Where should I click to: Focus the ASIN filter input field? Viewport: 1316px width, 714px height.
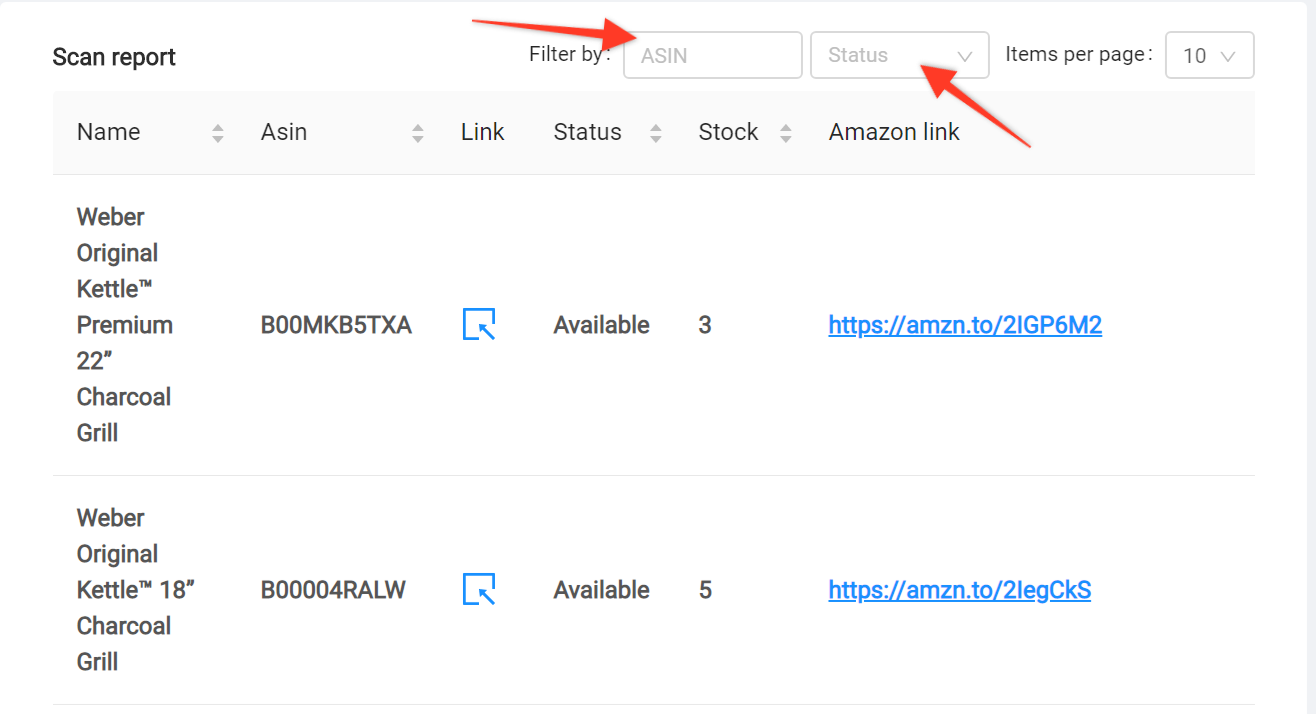[712, 56]
